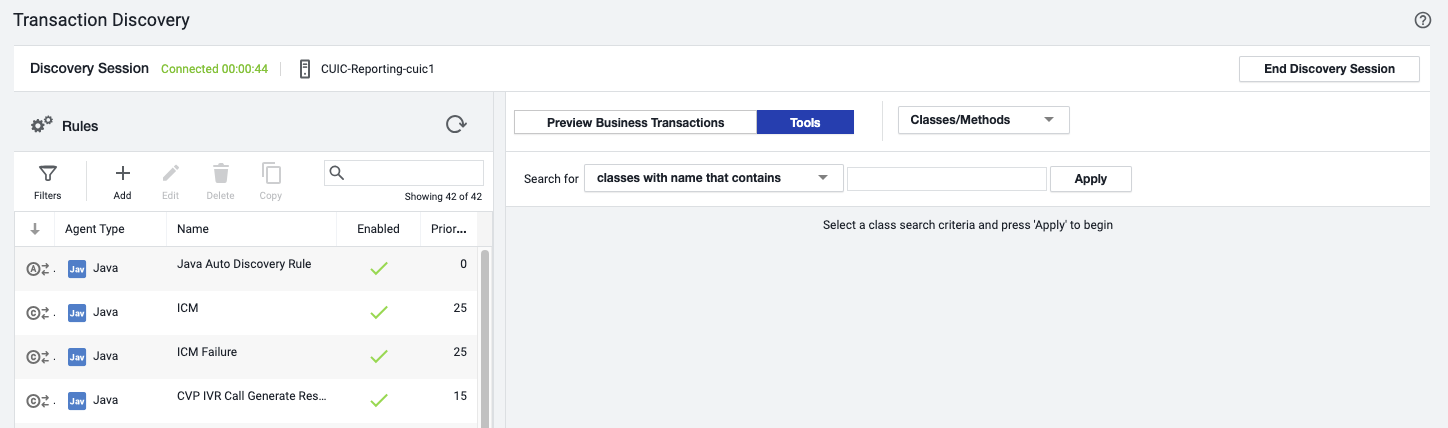Click rule type icon for ICM Failure row
This screenshot has width=1448, height=428.
[37, 356]
